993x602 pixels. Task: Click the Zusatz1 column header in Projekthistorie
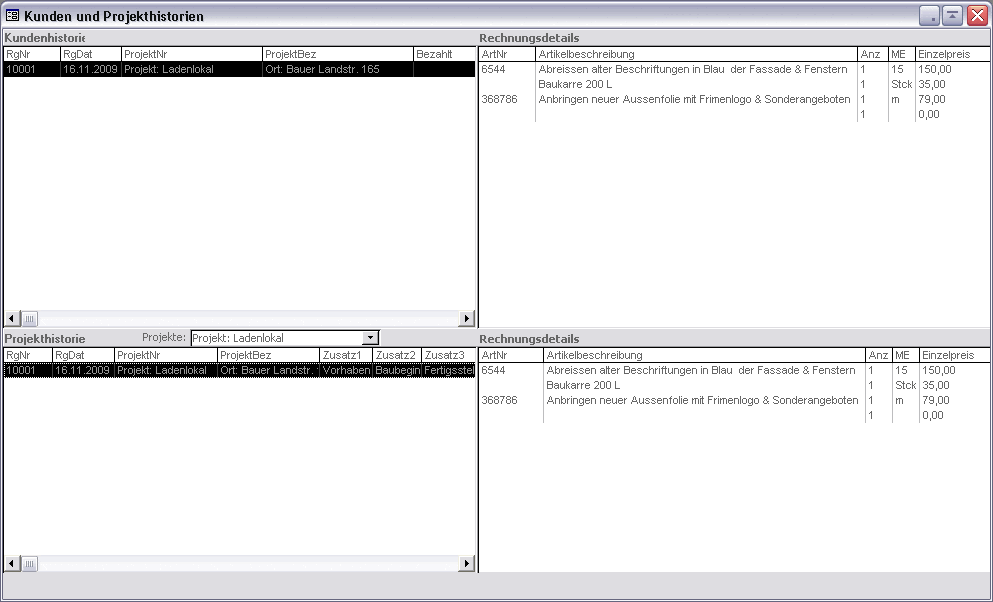pyautogui.click(x=345, y=355)
